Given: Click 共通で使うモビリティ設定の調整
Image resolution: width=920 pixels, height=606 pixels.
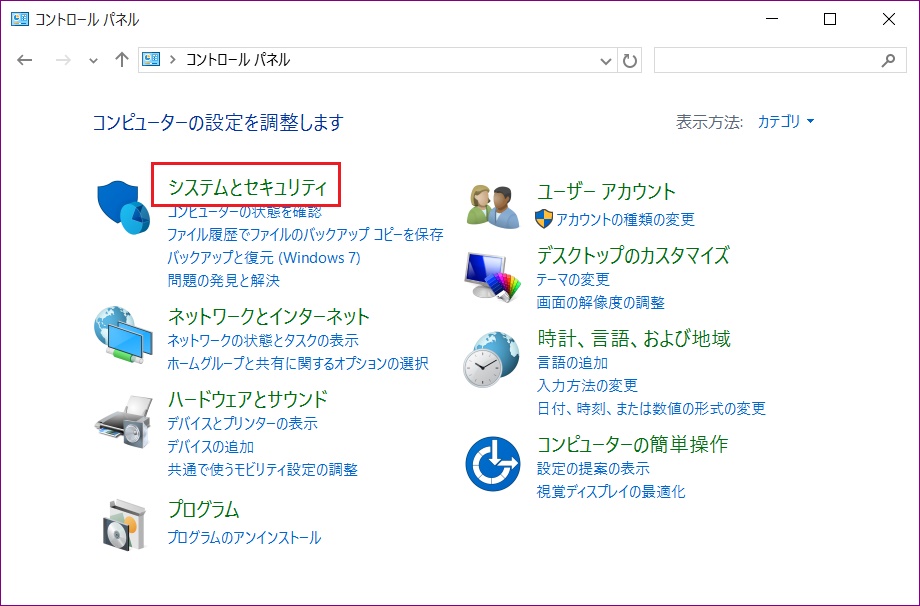Looking at the screenshot, I should coord(263,469).
